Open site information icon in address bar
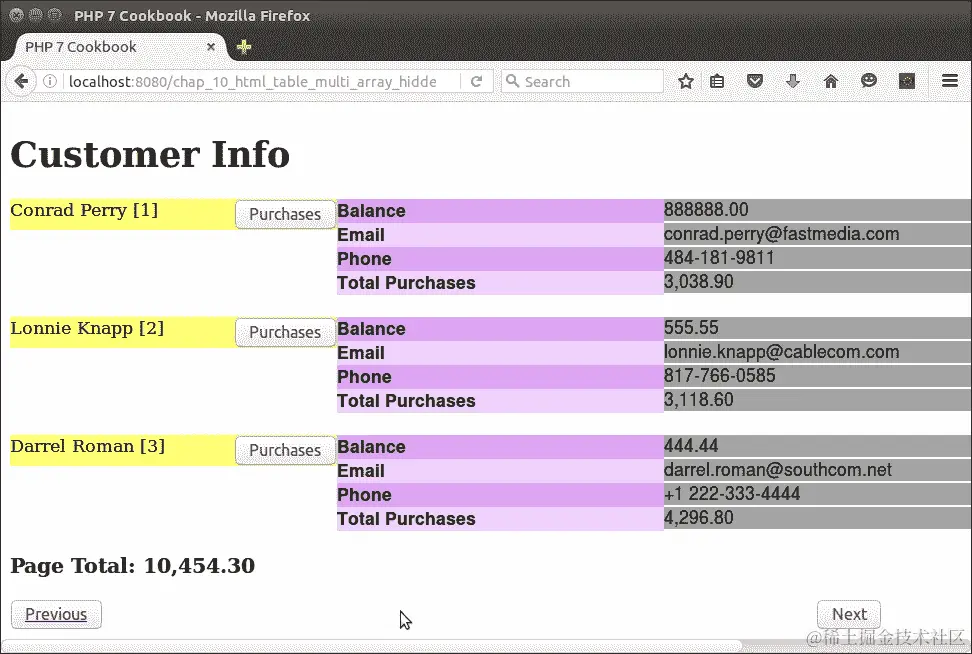Screen dimensions: 972x654 [x=50, y=81]
